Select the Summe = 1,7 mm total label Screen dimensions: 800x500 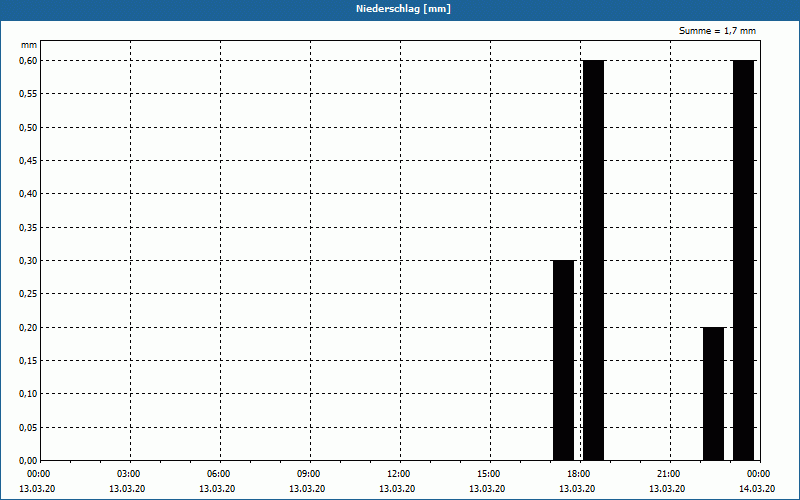[x=717, y=31]
